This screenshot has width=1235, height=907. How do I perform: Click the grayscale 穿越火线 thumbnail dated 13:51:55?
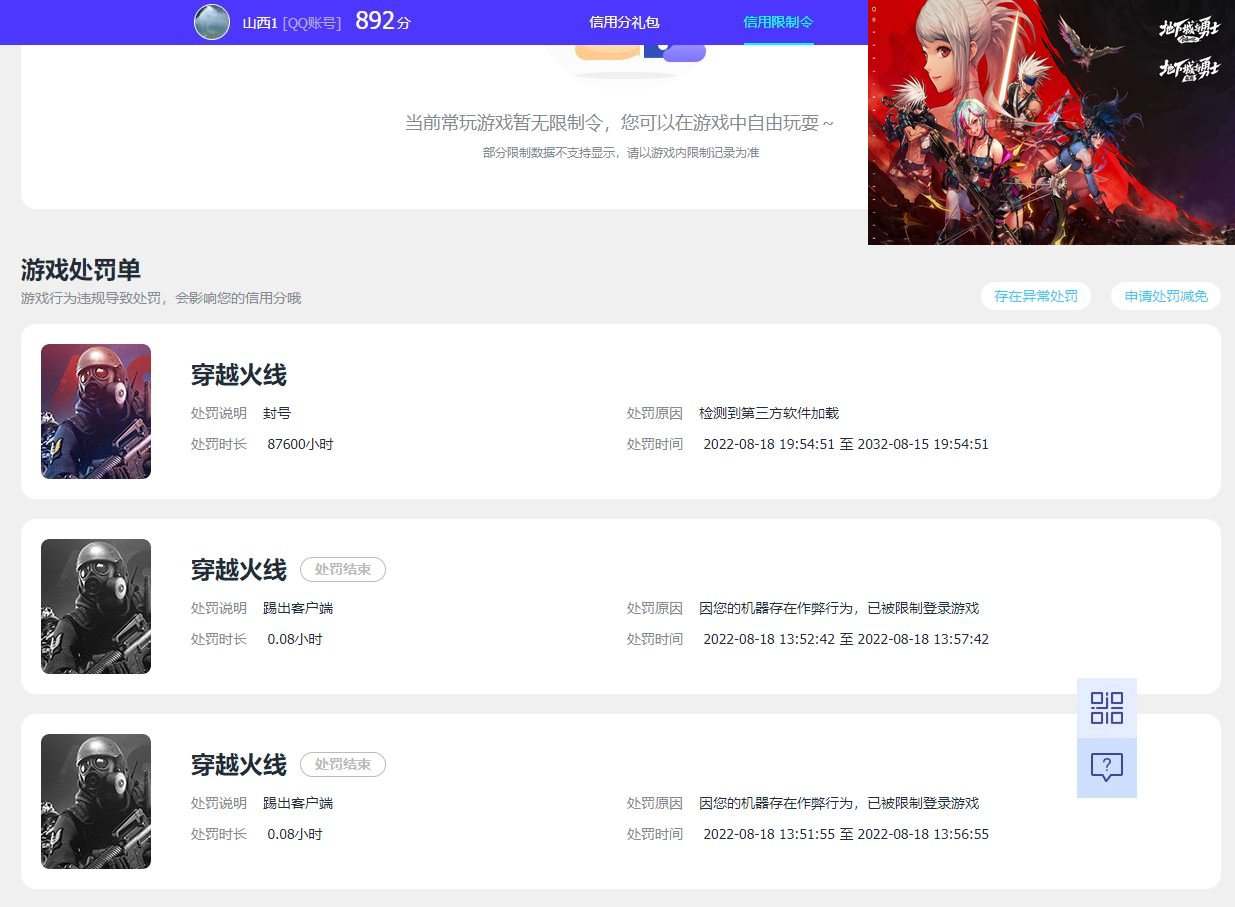point(96,801)
